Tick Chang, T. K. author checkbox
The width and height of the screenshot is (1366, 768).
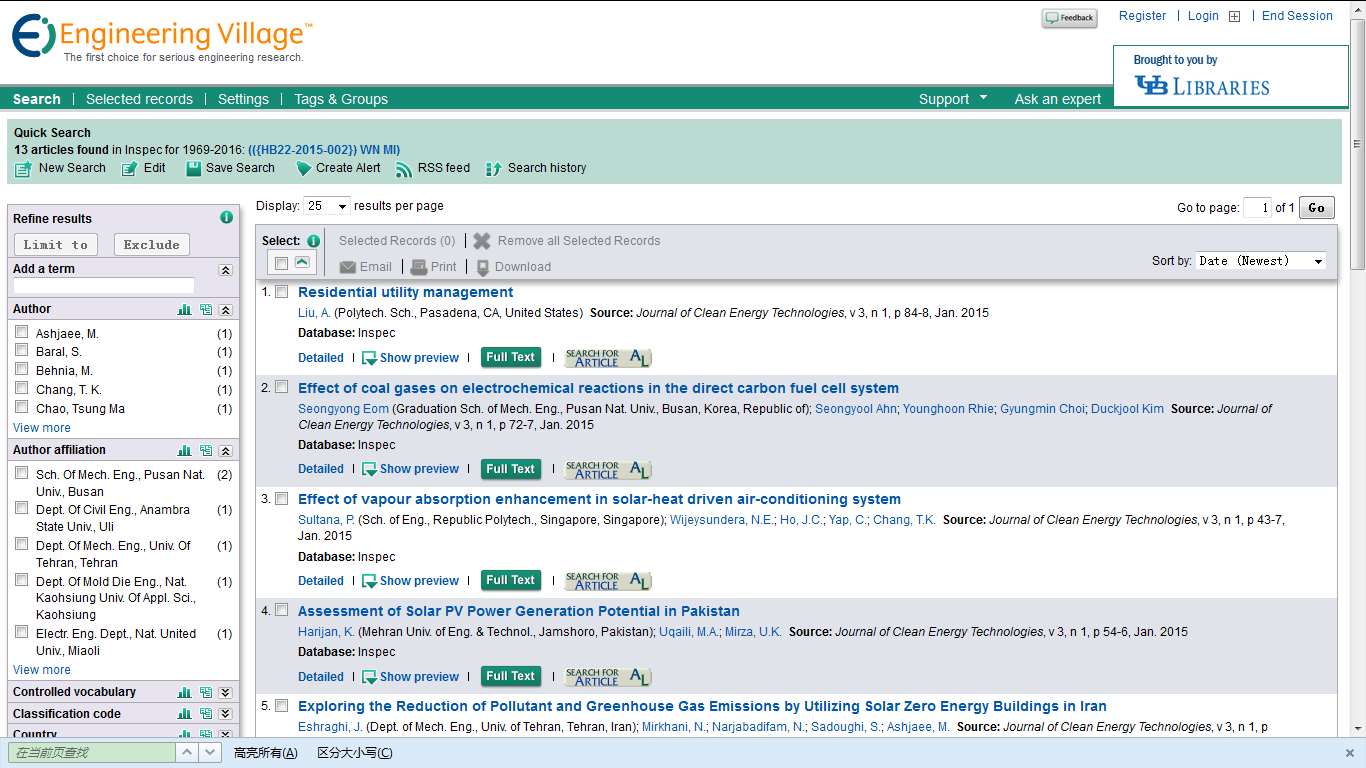[x=21, y=388]
